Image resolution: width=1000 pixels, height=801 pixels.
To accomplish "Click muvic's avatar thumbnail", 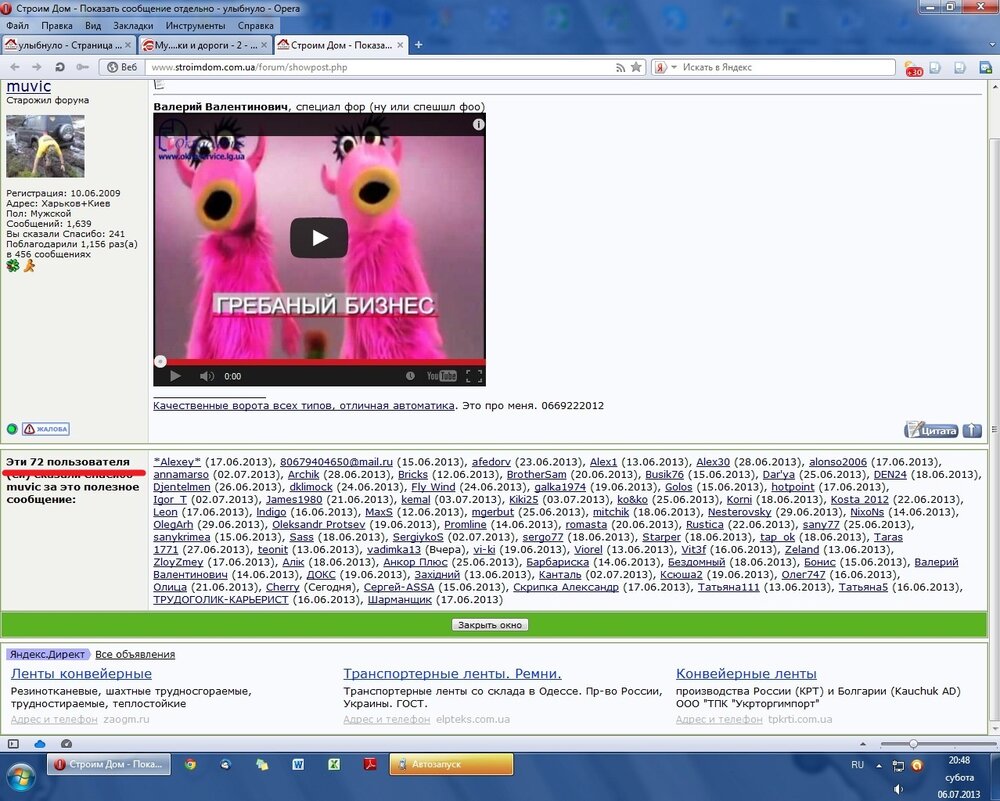I will [x=45, y=146].
